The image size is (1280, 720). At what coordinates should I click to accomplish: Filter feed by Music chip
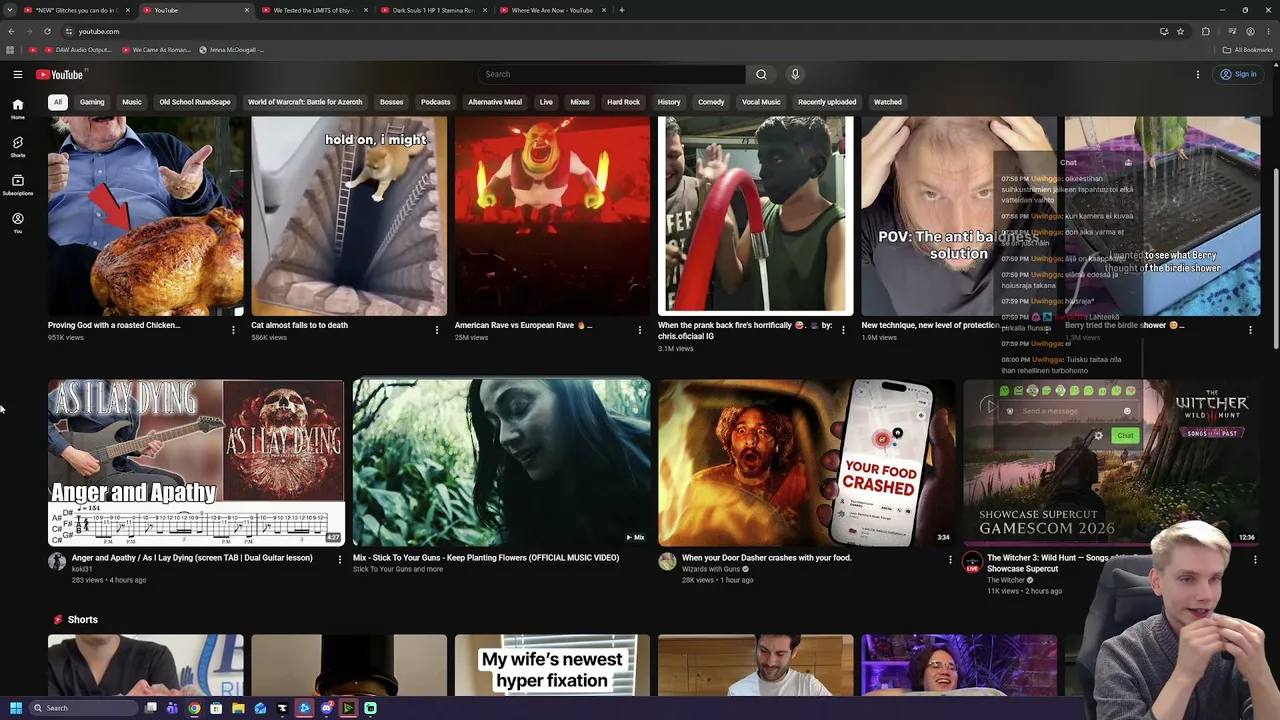click(x=132, y=102)
